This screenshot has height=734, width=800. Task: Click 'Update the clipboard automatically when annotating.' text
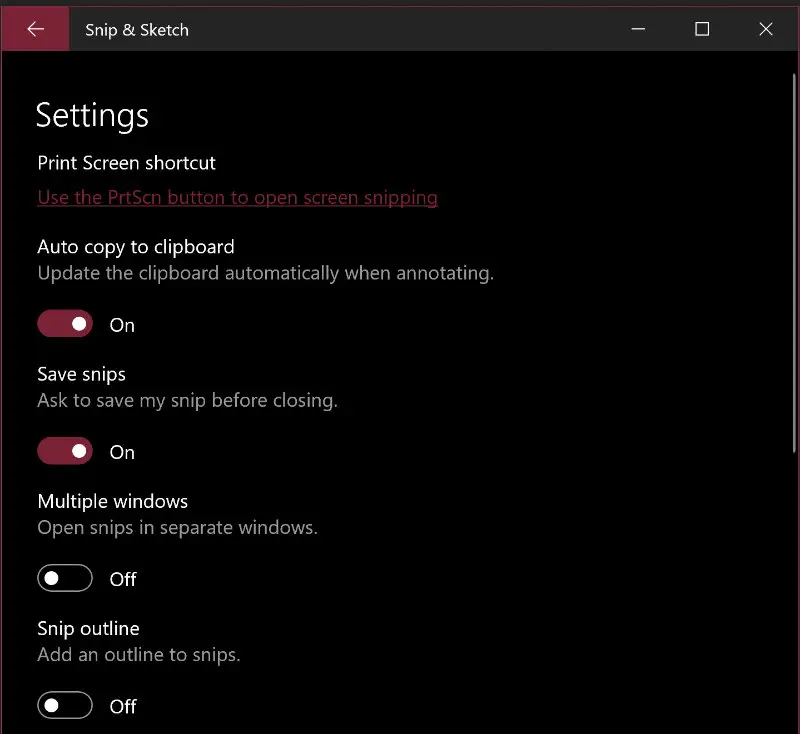pyautogui.click(x=266, y=273)
